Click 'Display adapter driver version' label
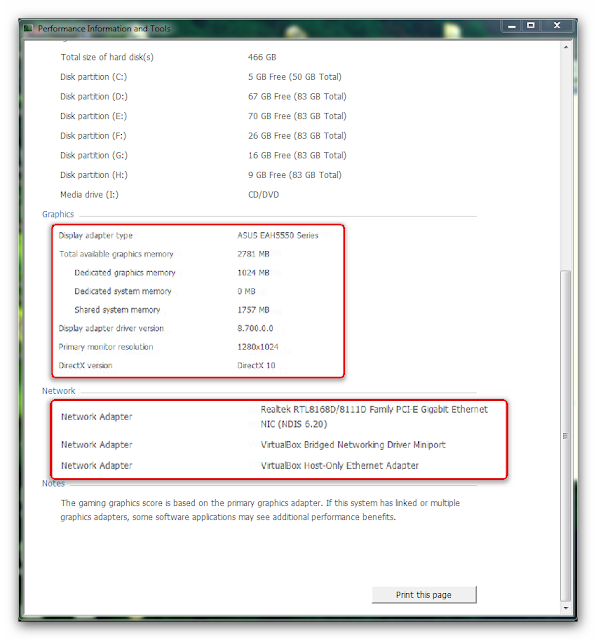Screen dimensions: 596x640 pos(111,328)
